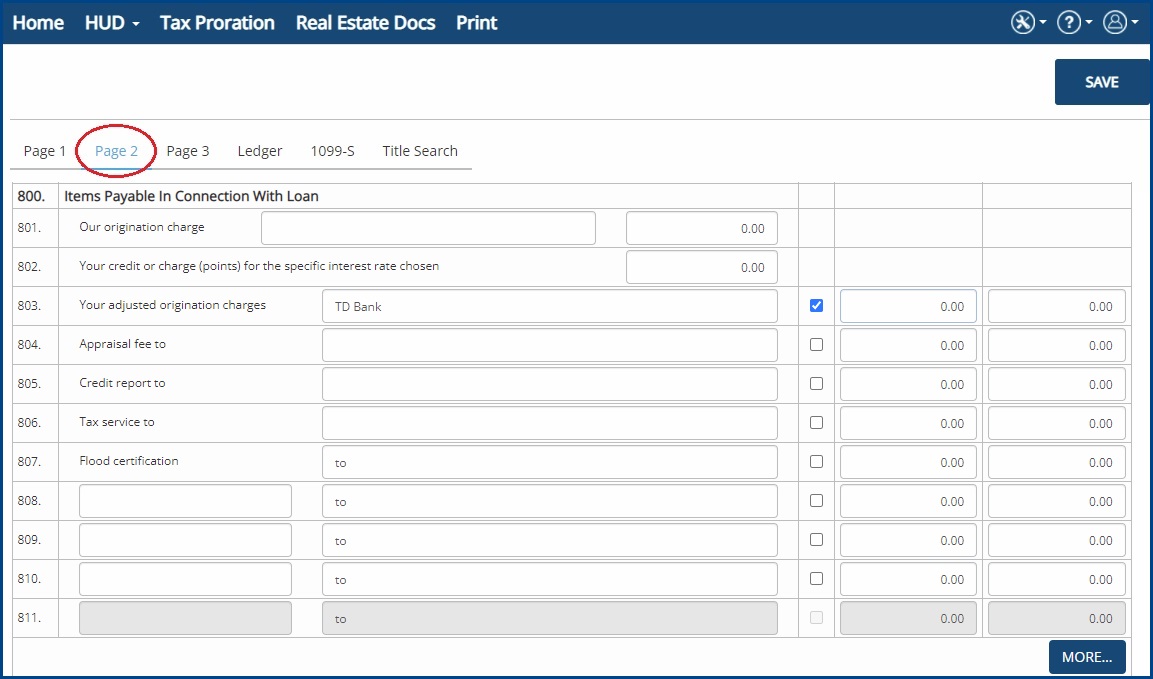Screen dimensions: 1153x679
Task: Open the help question mark icon
Action: [1068, 22]
